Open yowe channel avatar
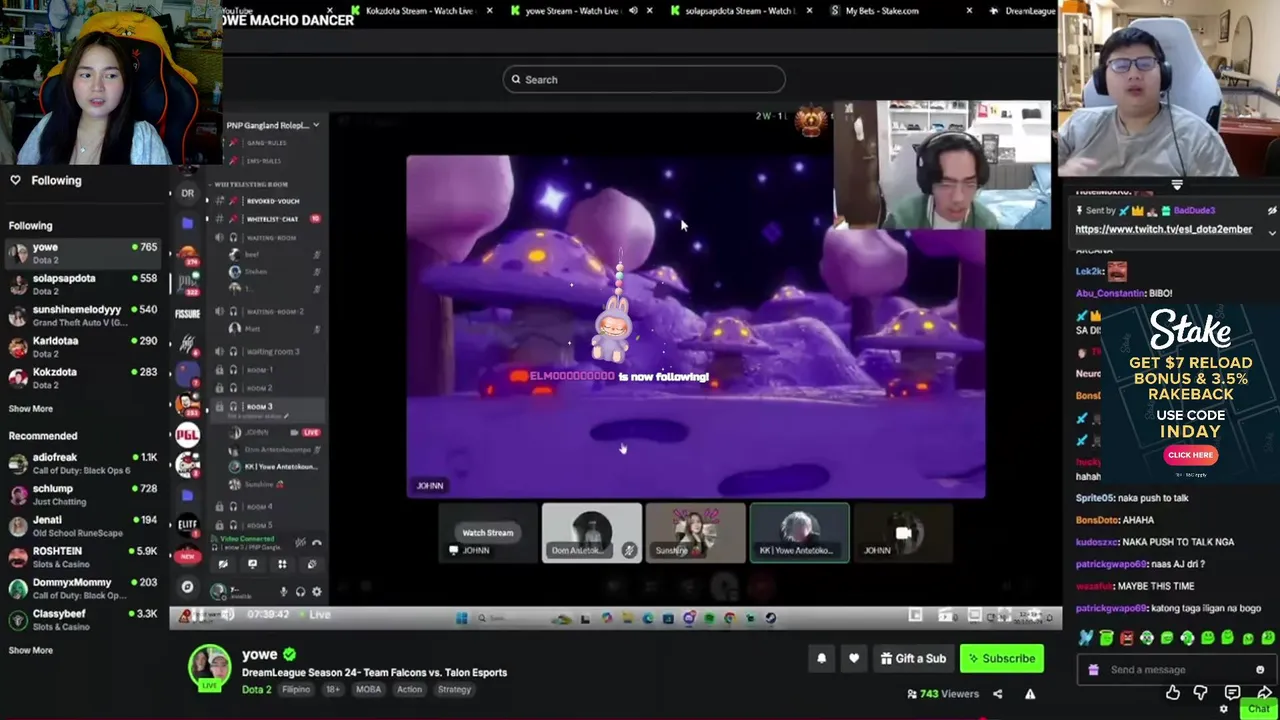The image size is (1280, 720). (210, 668)
